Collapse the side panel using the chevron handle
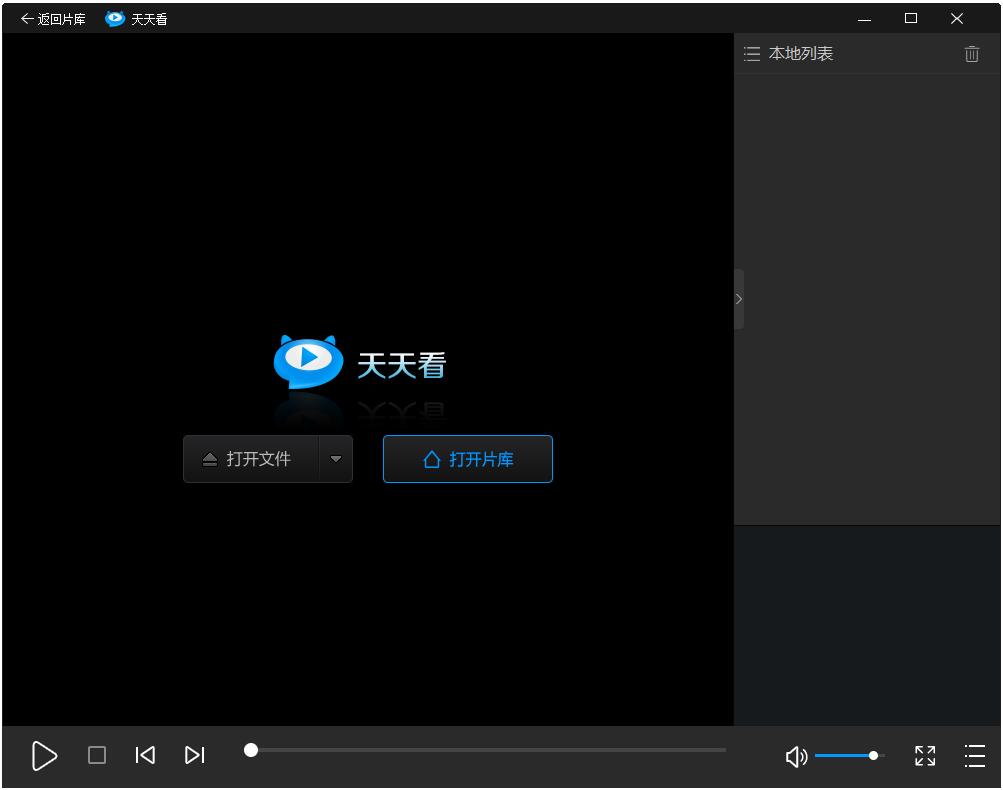The image size is (1003, 790). pyautogui.click(x=739, y=299)
